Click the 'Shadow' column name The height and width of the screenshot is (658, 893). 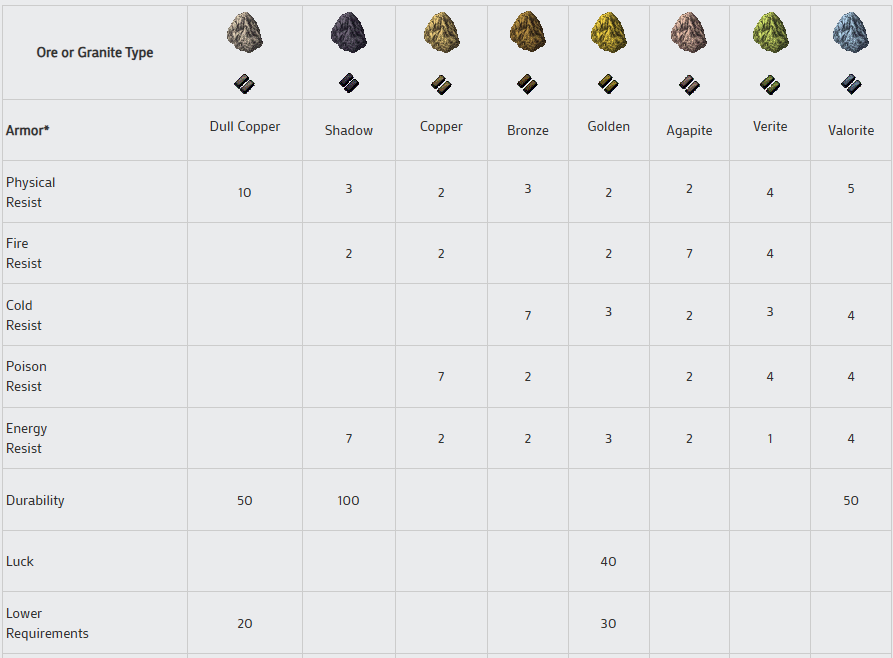pyautogui.click(x=349, y=130)
